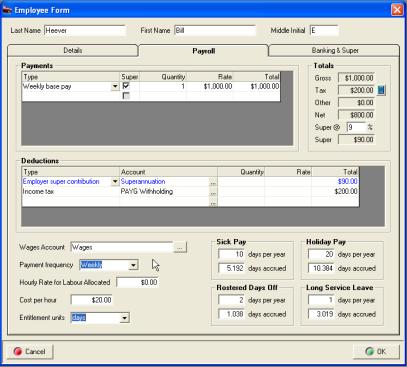Select the Payroll tab
Screen dimensions: 407x367
tap(203, 51)
